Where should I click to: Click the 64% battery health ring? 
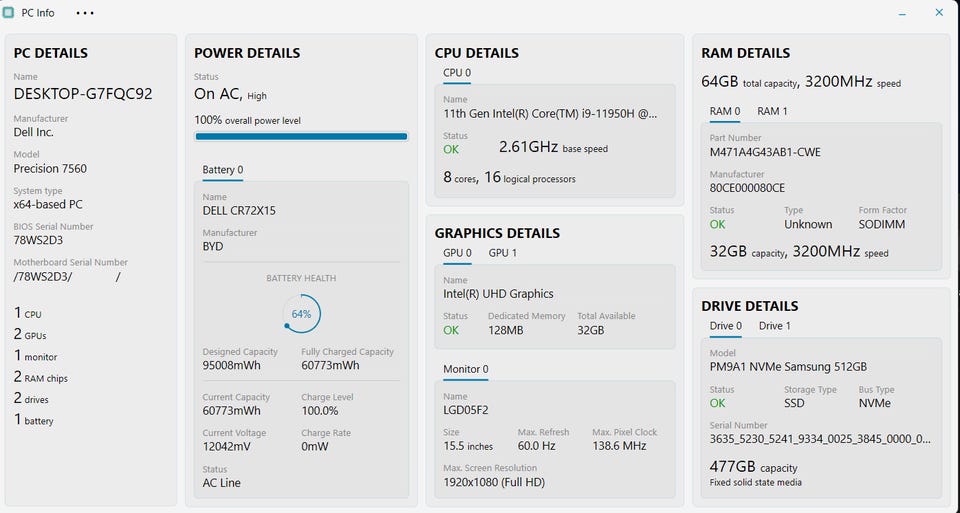301,313
